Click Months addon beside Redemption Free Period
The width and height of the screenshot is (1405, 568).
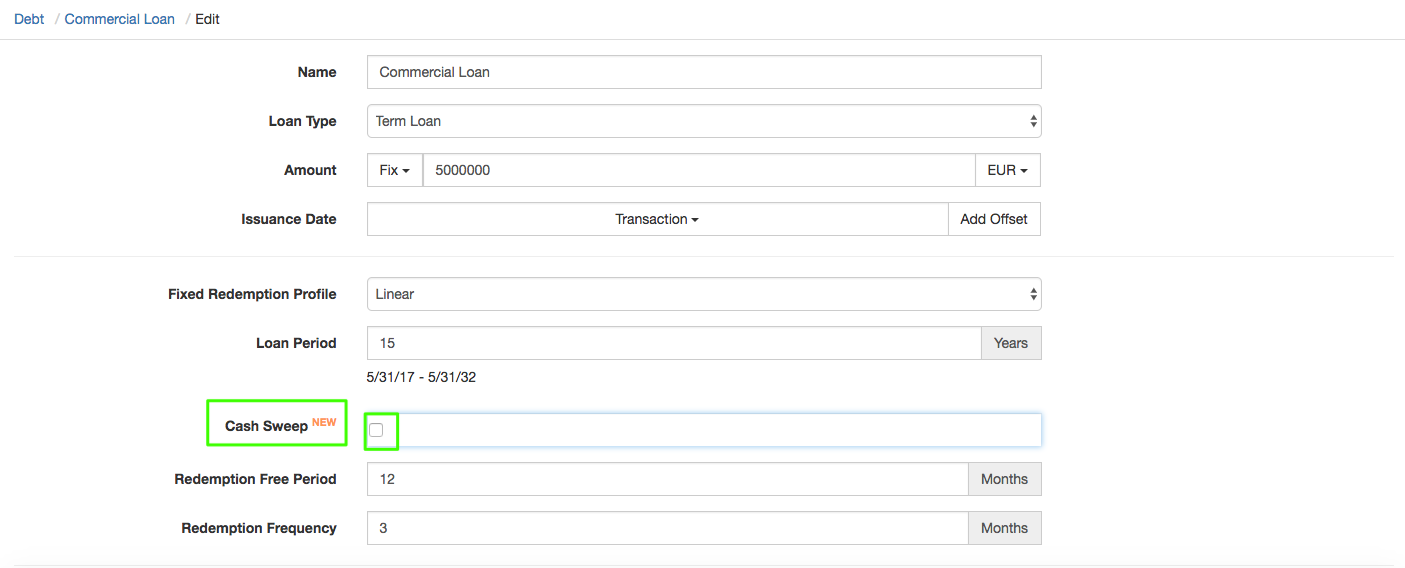pos(1004,479)
